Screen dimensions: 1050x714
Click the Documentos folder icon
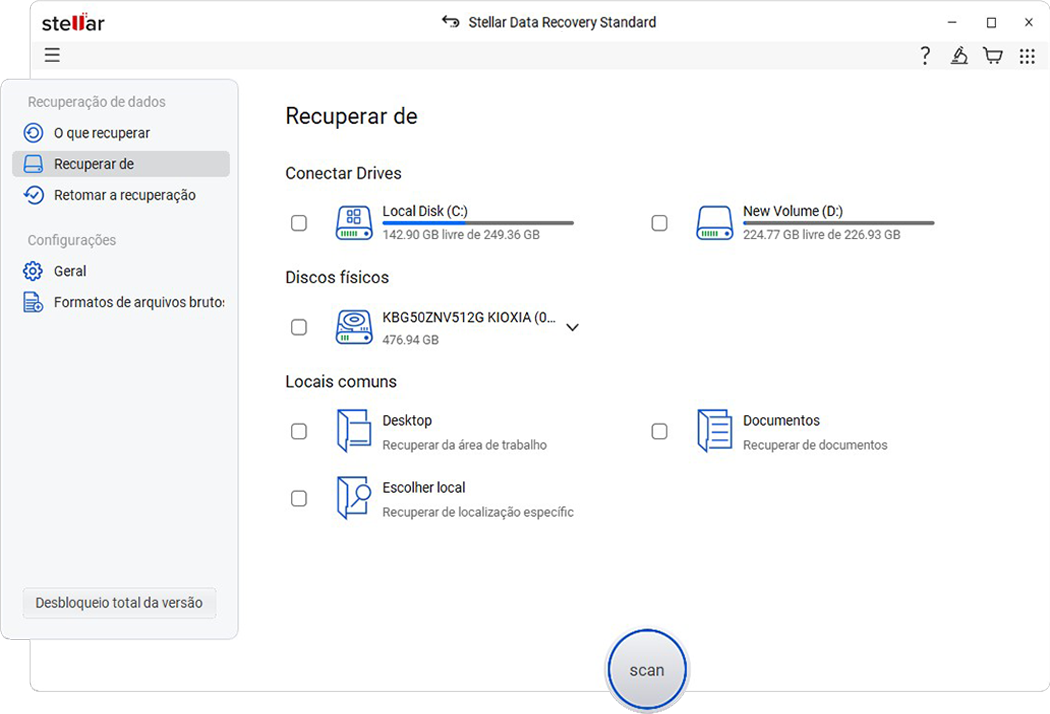click(715, 431)
